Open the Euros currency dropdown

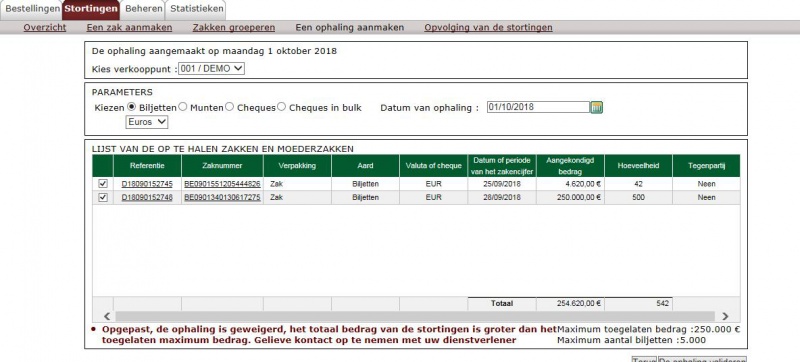tap(147, 122)
